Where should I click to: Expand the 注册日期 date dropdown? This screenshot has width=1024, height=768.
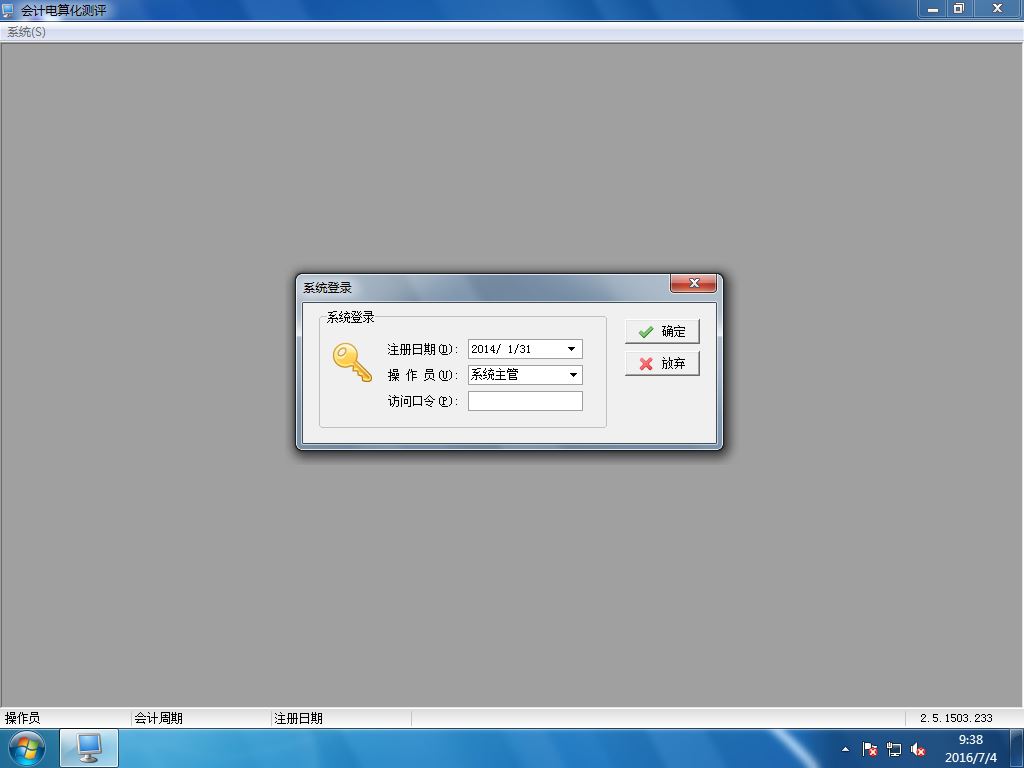571,349
